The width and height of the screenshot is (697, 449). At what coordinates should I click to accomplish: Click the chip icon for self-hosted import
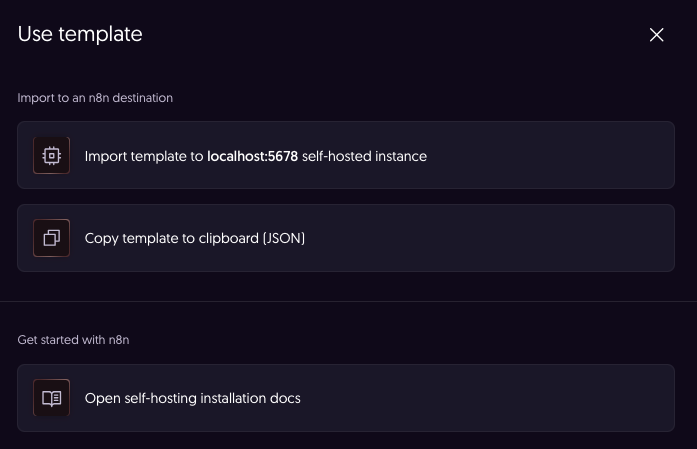point(52,155)
